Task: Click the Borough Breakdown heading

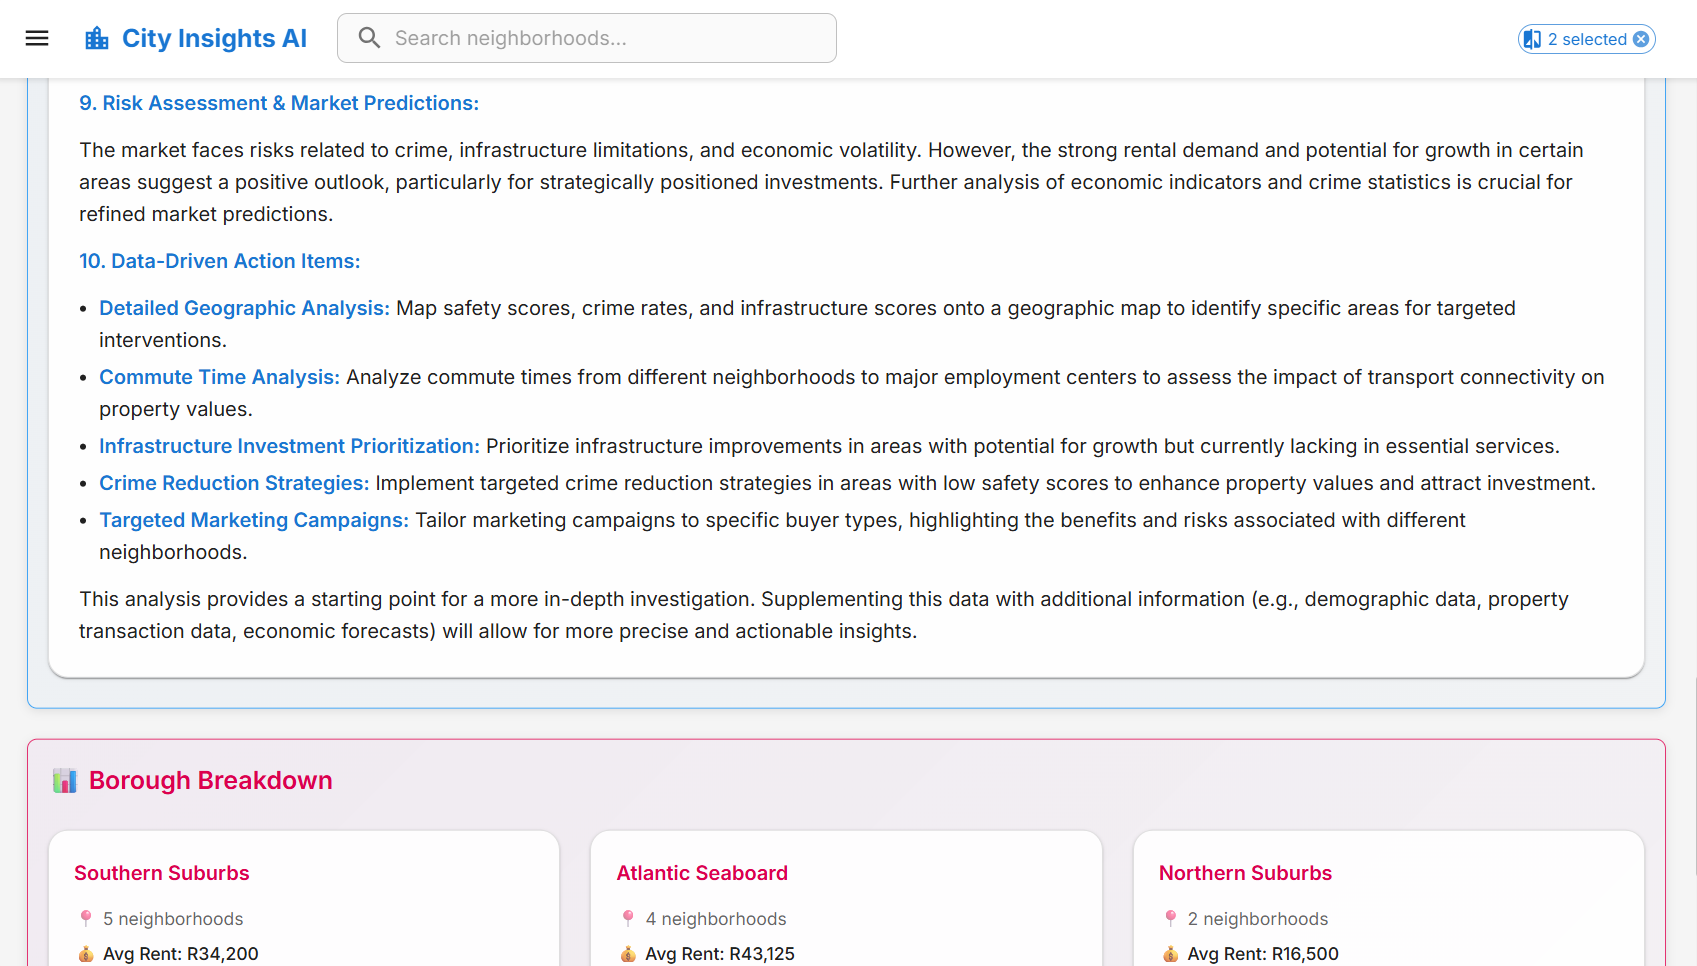Action: [210, 781]
